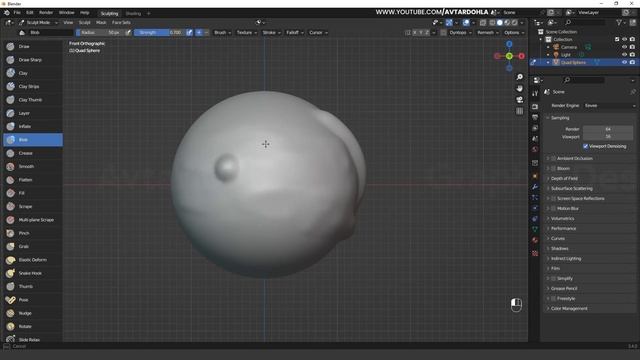Select the Clay brush
Screen dimensions: 640x360
pos(33,73)
